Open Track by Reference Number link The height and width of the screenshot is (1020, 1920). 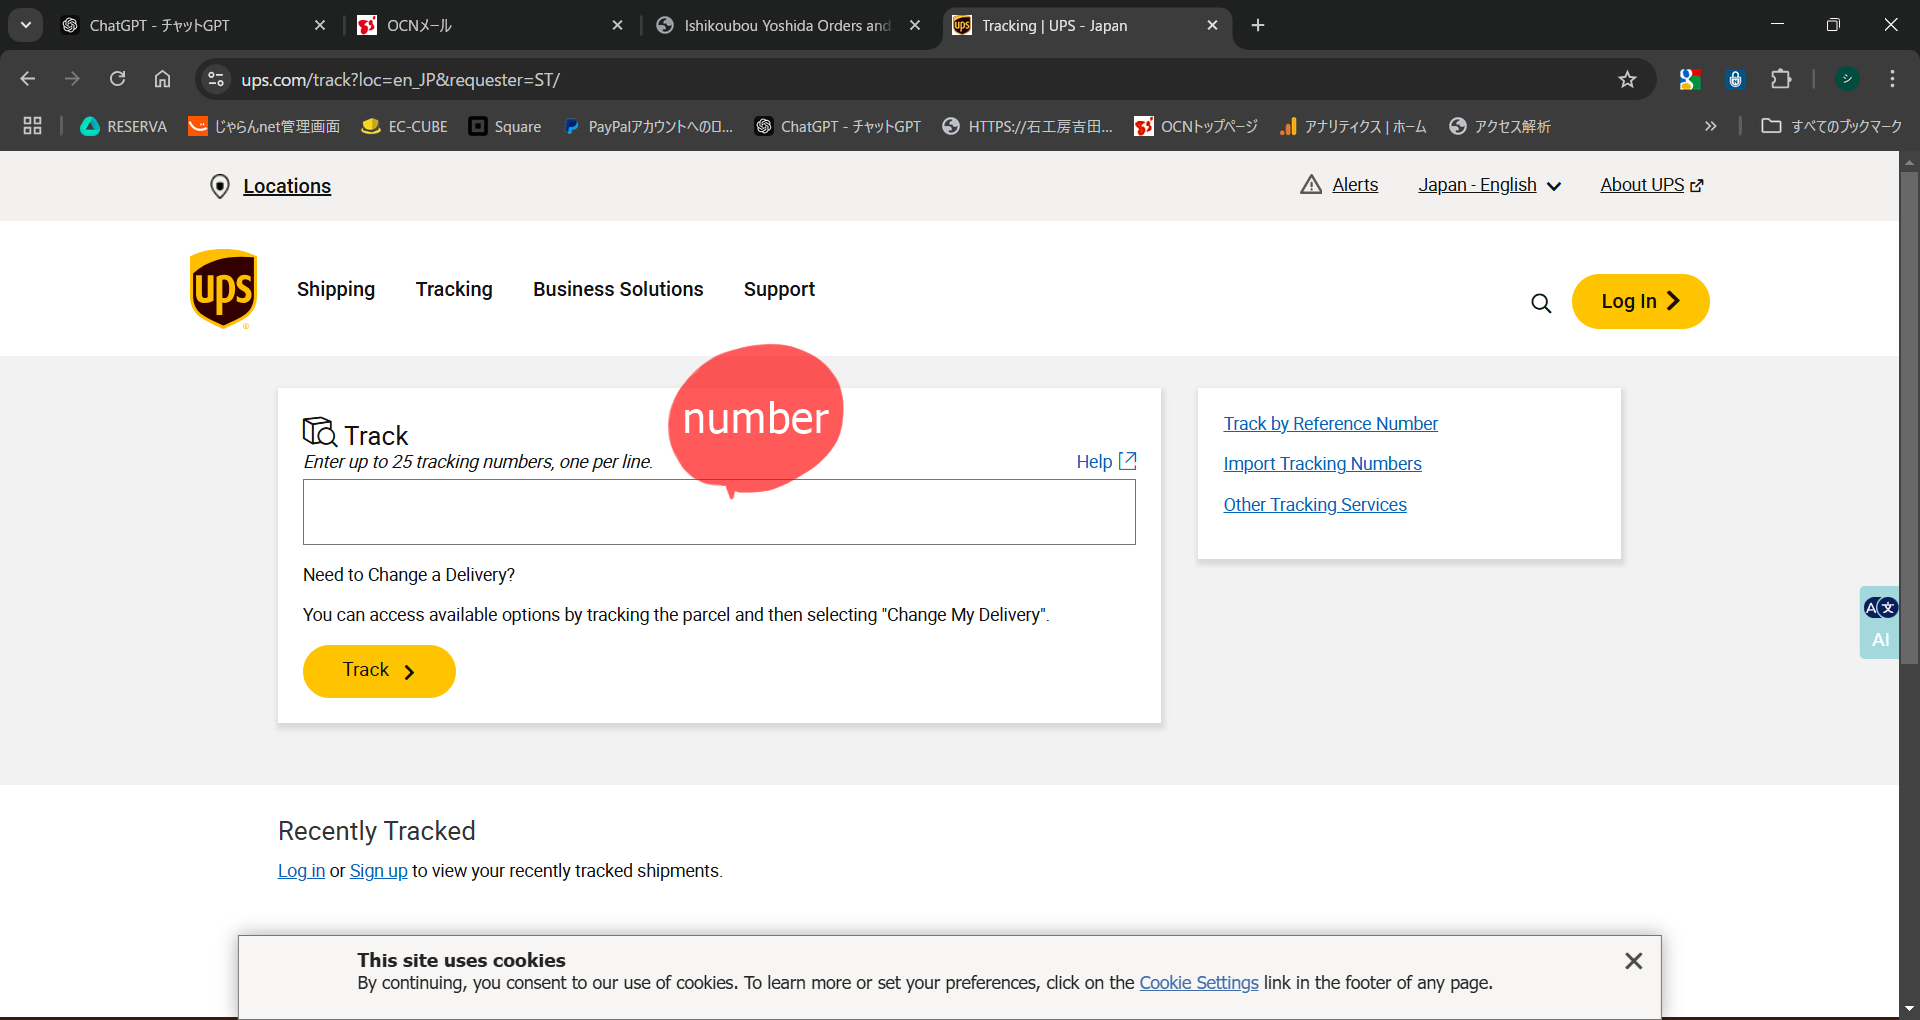click(1330, 424)
